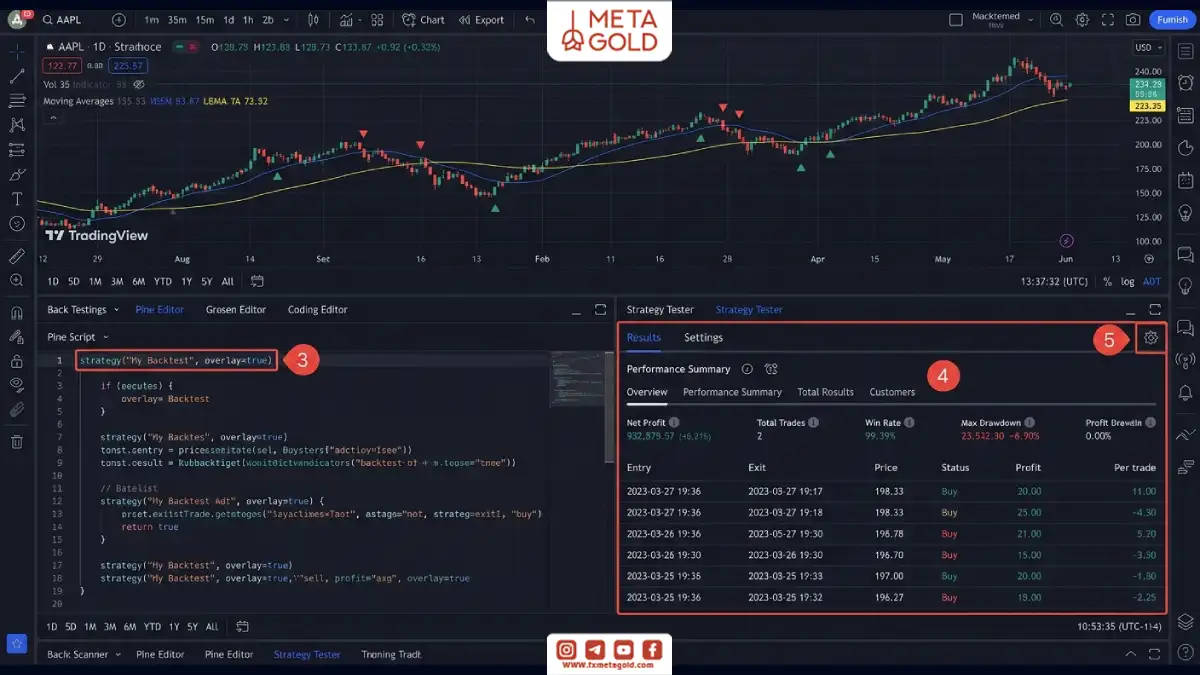
Task: Open the watchlist icon in right sidebar
Action: click(x=1186, y=50)
